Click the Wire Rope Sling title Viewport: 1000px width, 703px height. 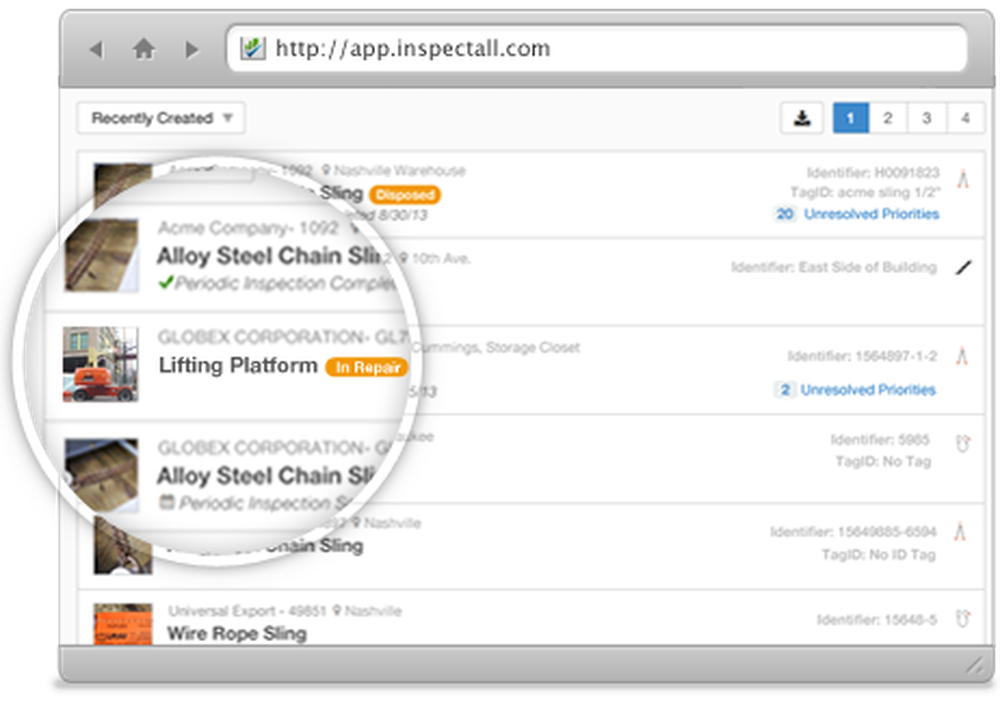click(x=236, y=633)
